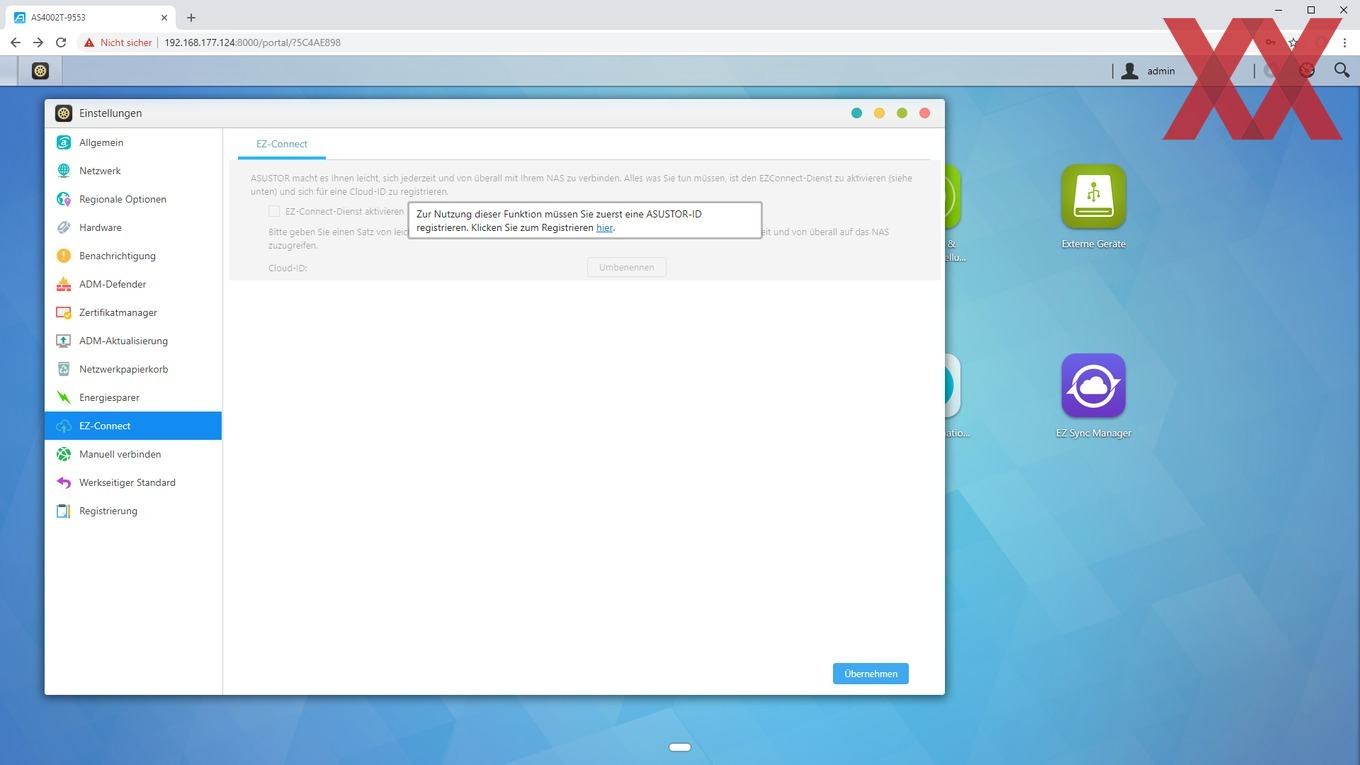The image size is (1360, 765).
Task: Select Regionale Optionen in sidebar
Action: (x=133, y=199)
